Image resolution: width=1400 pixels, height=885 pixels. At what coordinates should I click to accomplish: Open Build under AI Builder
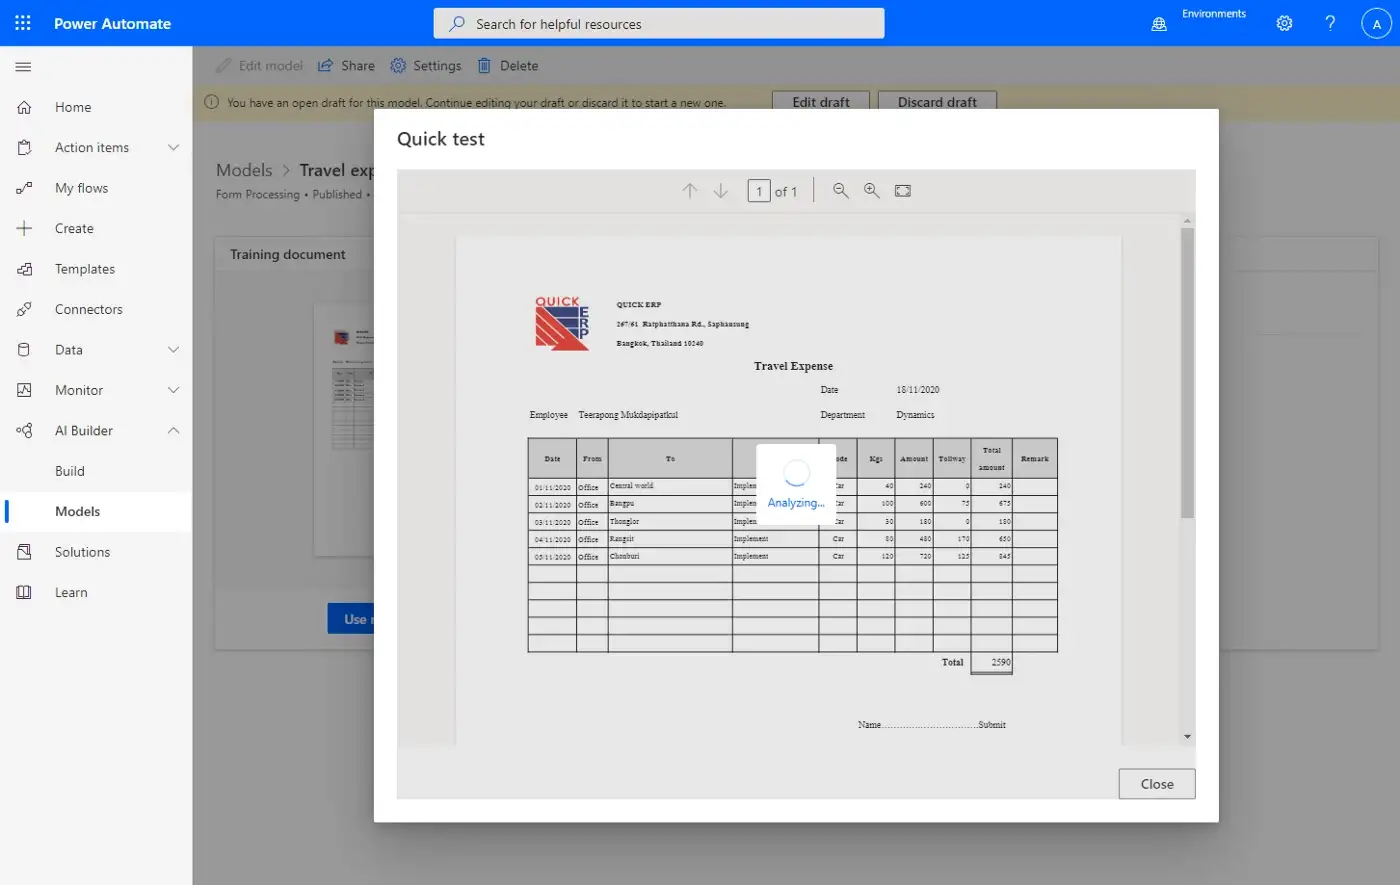click(70, 471)
